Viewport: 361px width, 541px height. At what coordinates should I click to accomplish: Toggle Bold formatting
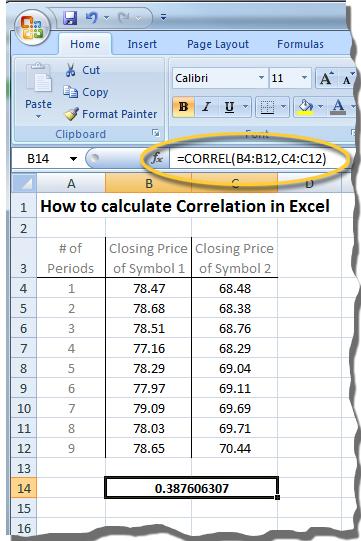pos(183,107)
